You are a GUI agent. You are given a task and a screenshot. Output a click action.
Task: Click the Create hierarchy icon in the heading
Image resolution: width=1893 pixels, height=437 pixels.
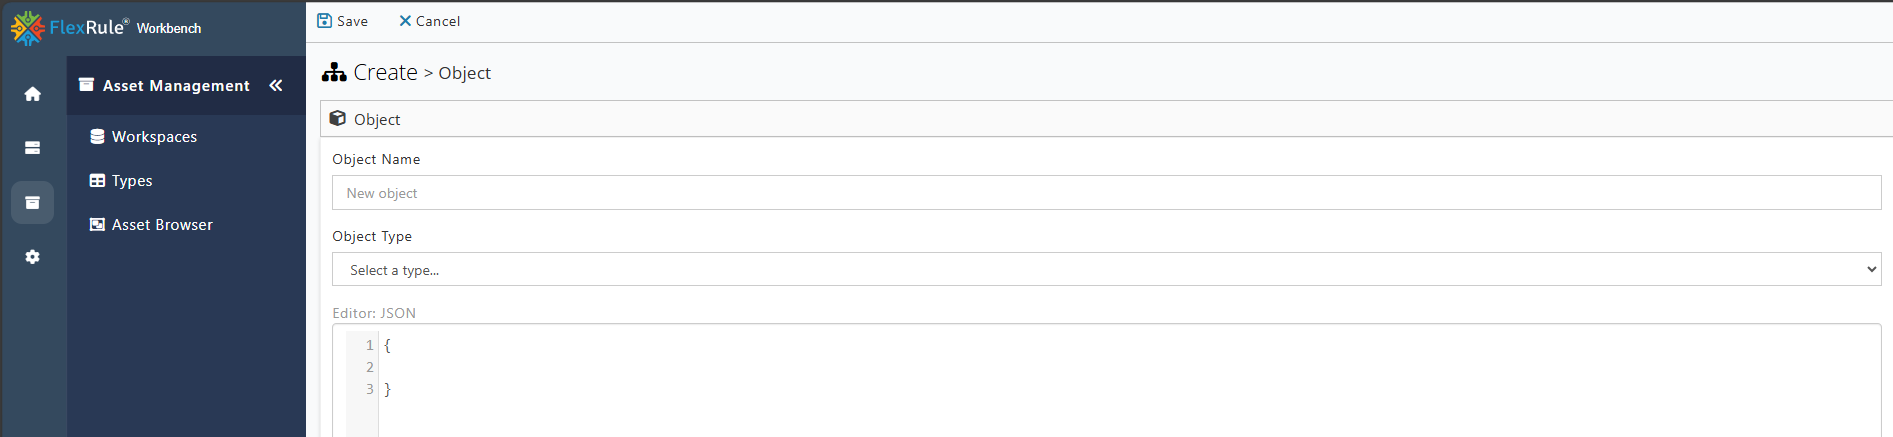pos(334,73)
